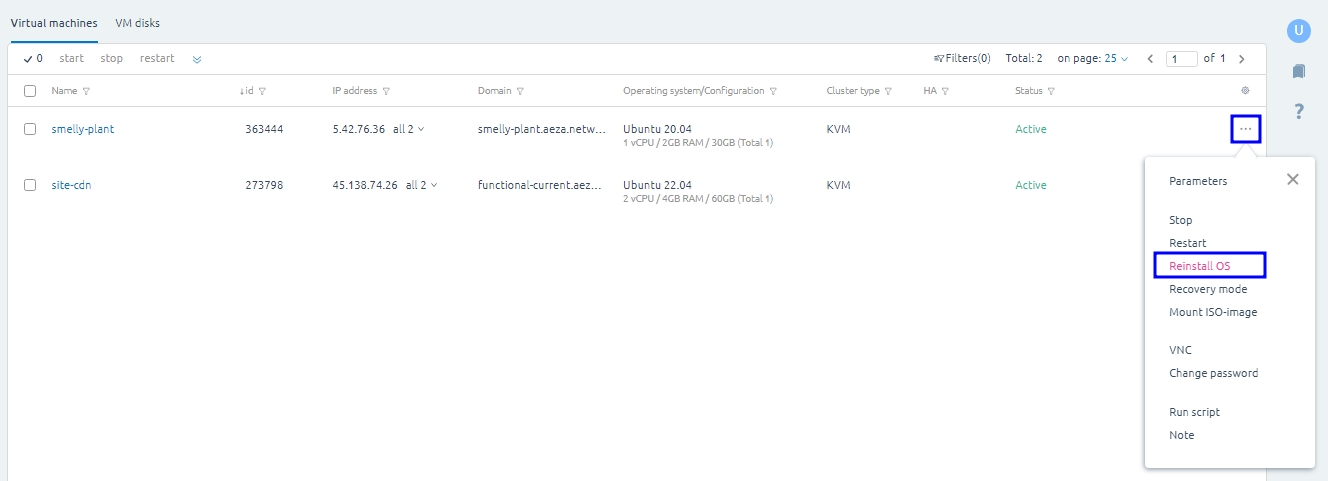Click the page number input field
The image size is (1328, 481).
(1181, 59)
